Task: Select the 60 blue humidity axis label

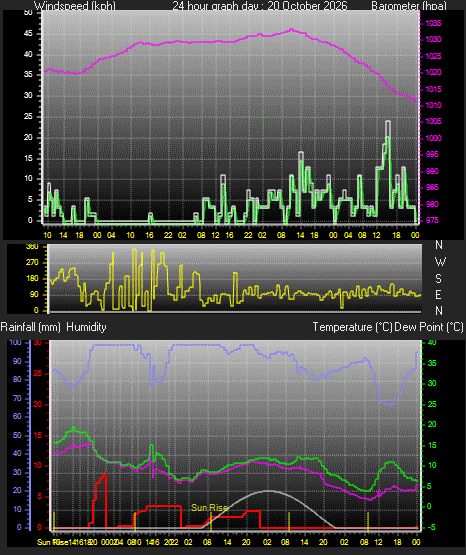Action: (17, 417)
